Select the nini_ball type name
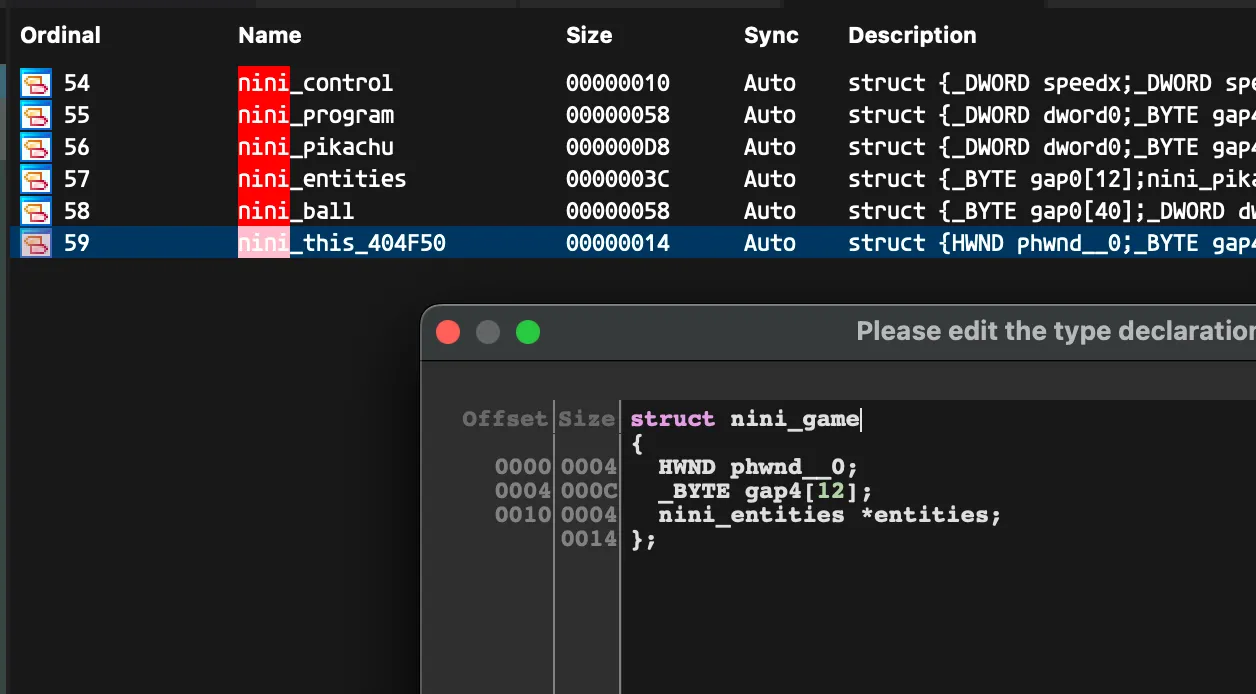The image size is (1256, 694). click(296, 211)
